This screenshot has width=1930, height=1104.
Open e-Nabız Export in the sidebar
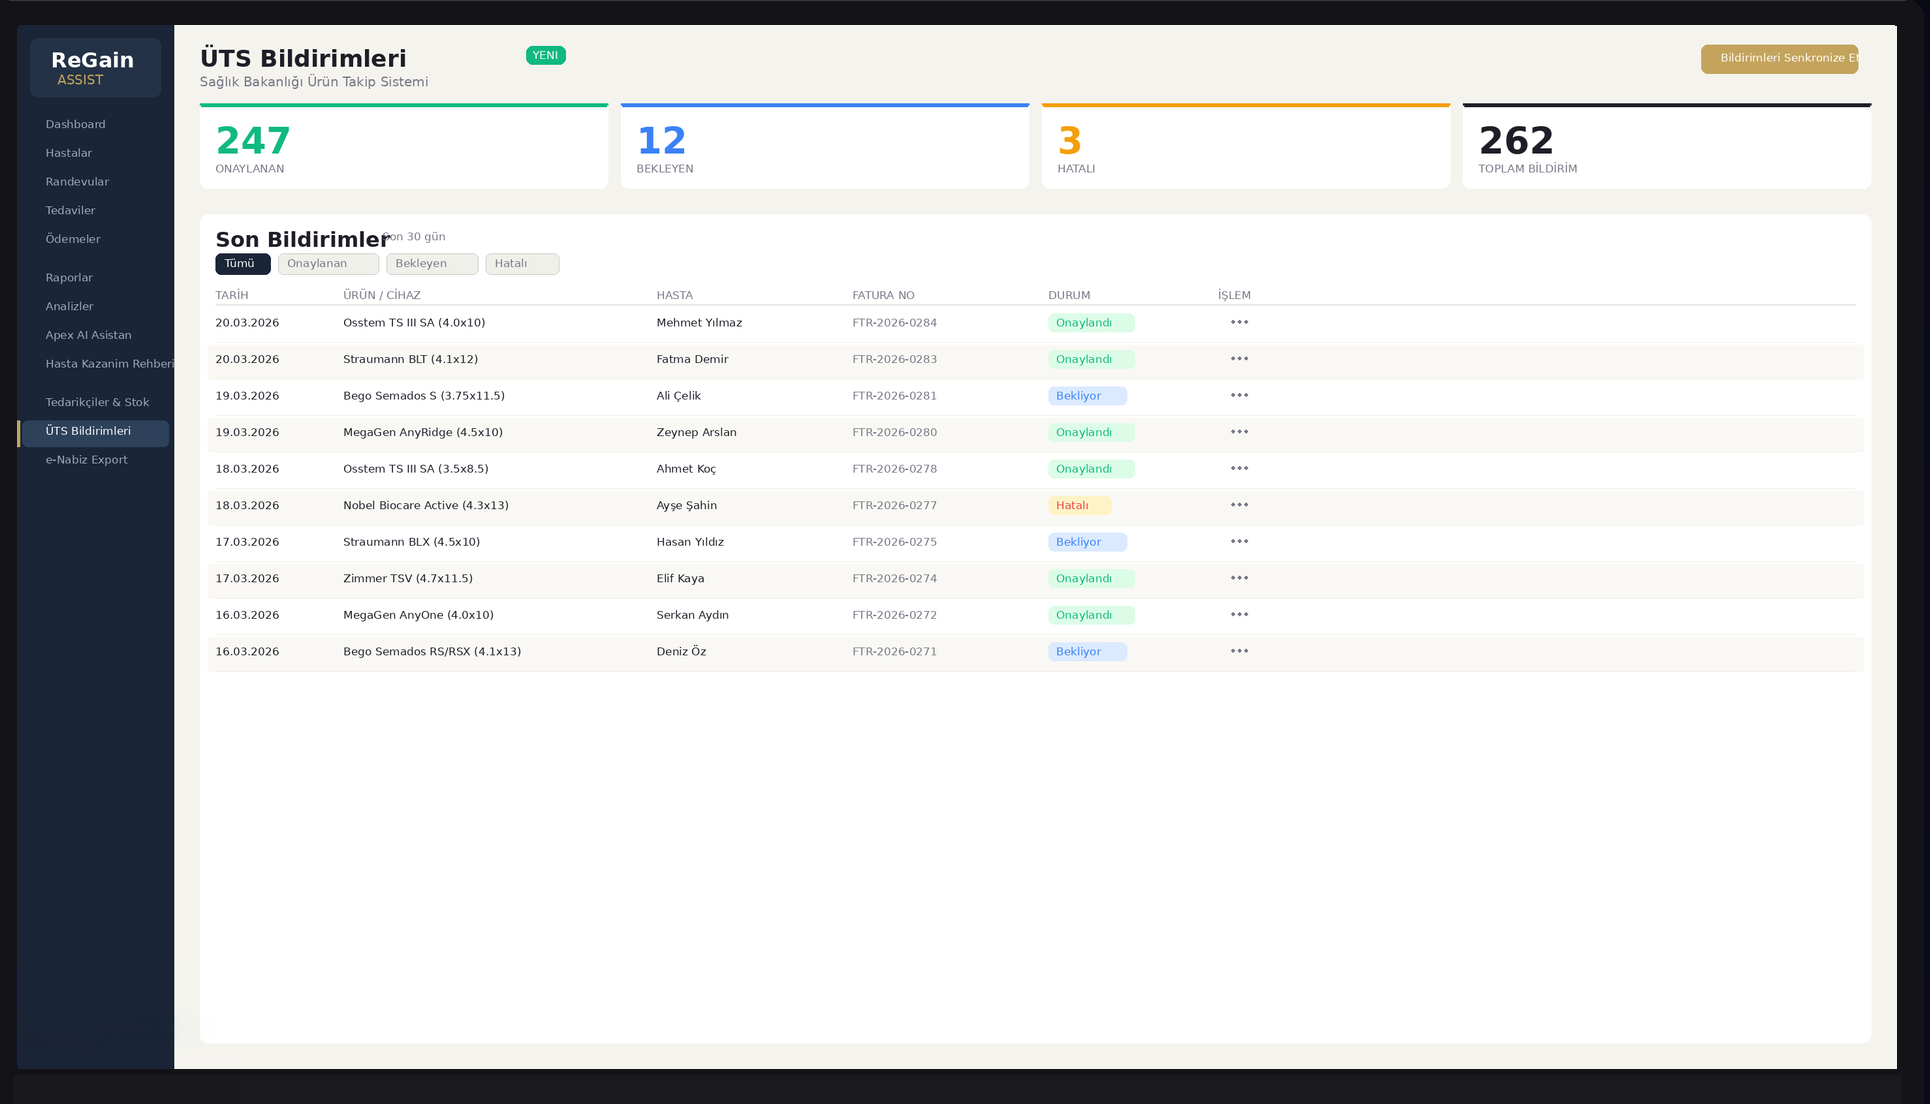coord(86,460)
